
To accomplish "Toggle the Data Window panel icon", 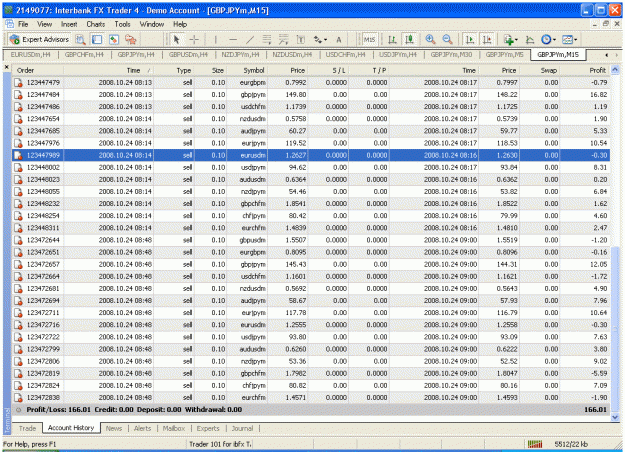I will coord(97,39).
